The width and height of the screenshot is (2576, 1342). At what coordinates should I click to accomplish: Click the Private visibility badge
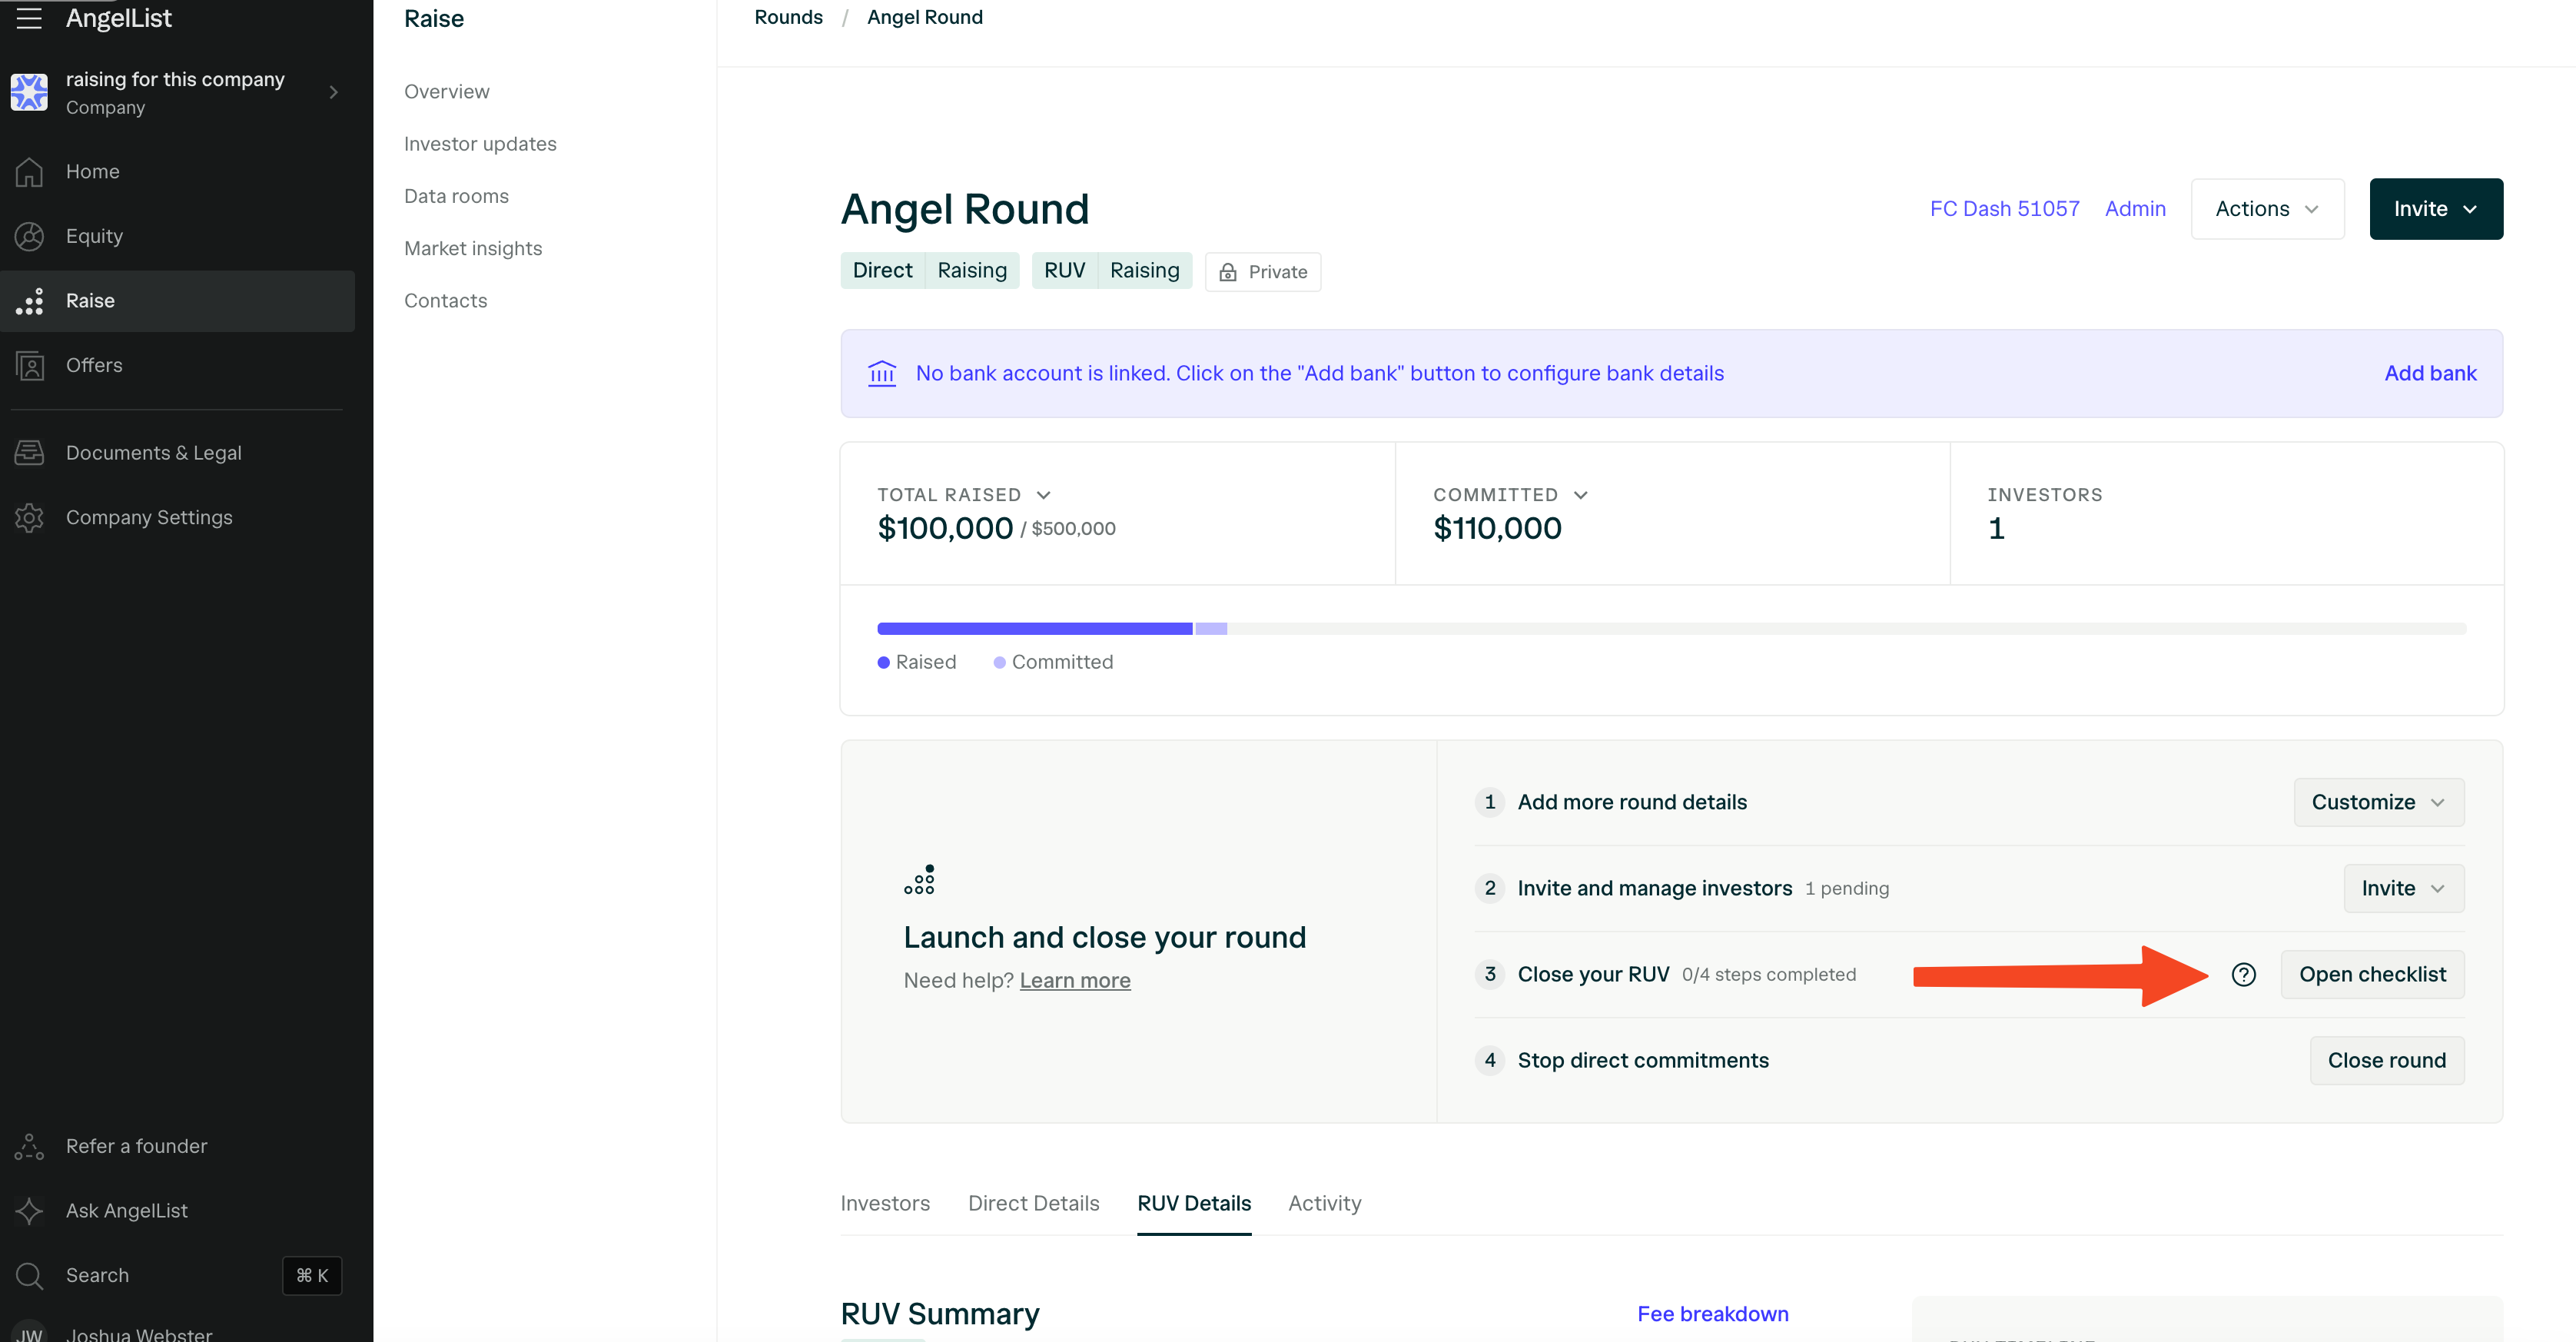1262,272
